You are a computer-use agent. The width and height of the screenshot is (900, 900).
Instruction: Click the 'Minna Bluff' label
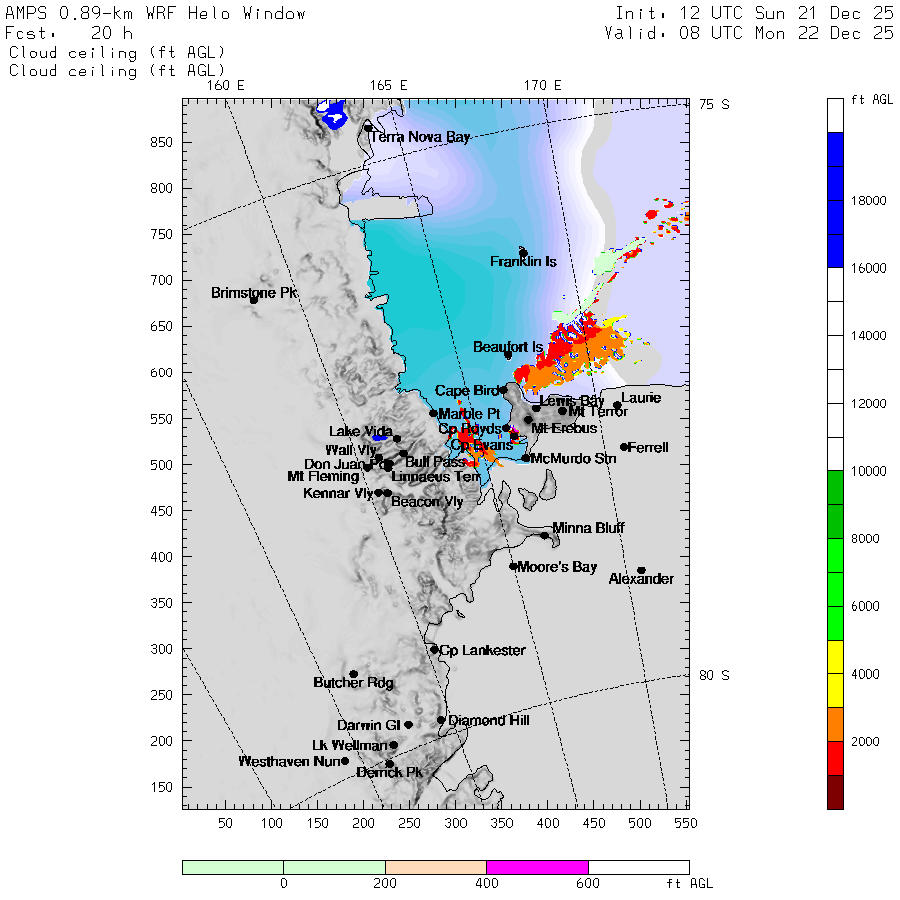pos(588,527)
